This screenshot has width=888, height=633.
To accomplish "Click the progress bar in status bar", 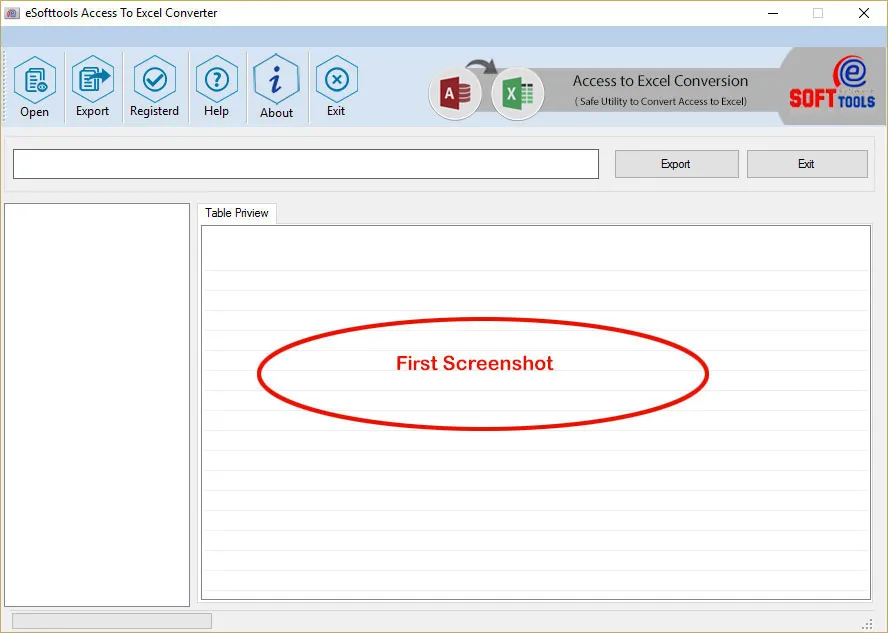I will coord(112,621).
